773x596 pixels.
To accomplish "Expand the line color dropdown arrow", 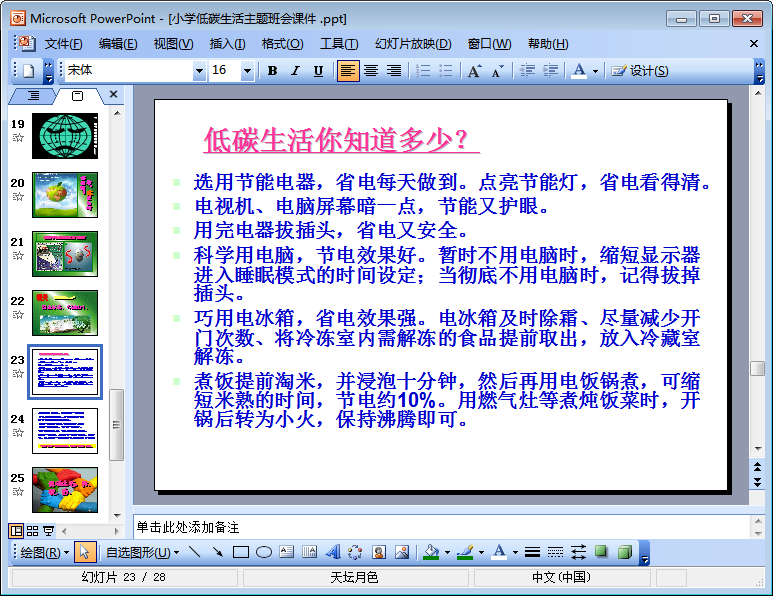I will (481, 552).
